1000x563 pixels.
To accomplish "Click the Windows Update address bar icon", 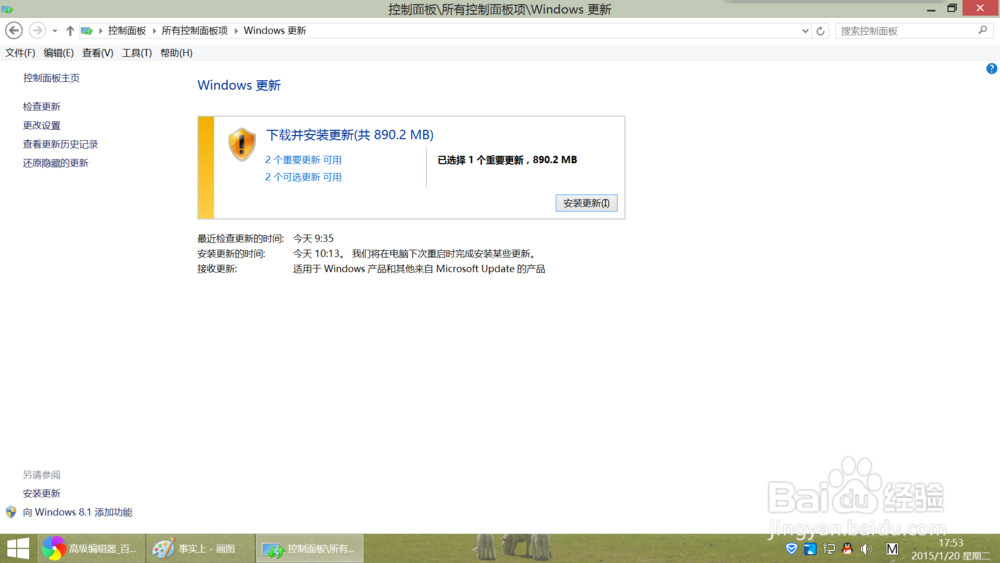I will pyautogui.click(x=87, y=31).
